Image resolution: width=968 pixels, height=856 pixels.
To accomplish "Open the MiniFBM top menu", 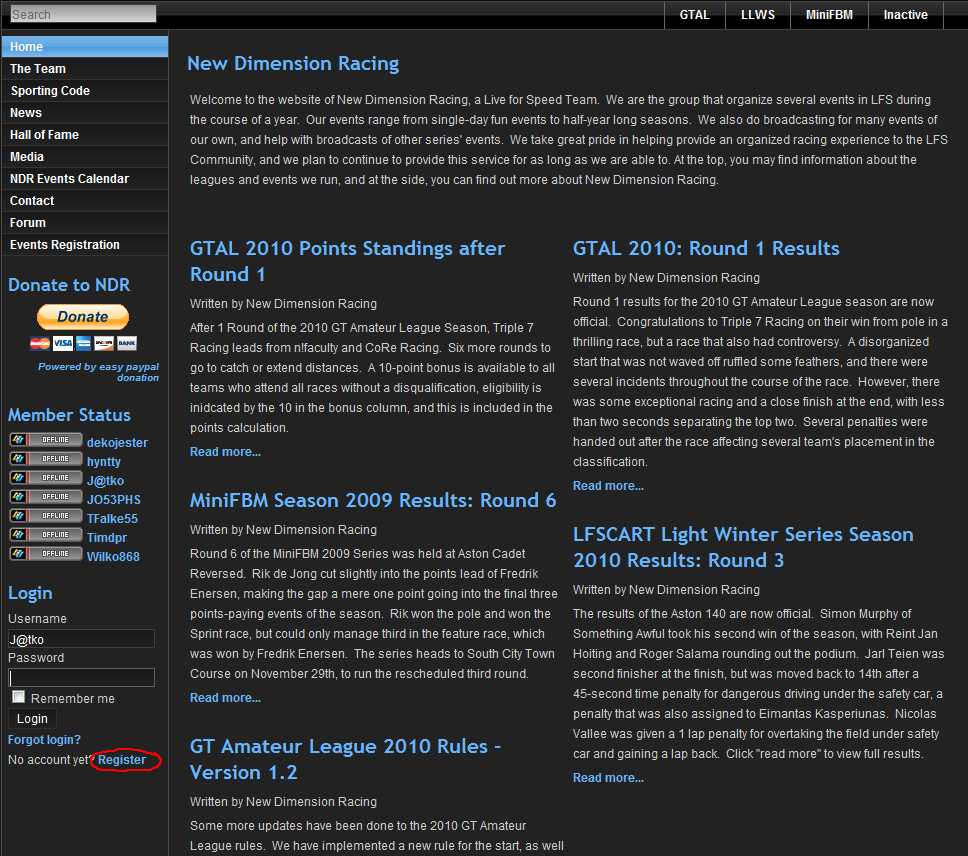I will (829, 15).
